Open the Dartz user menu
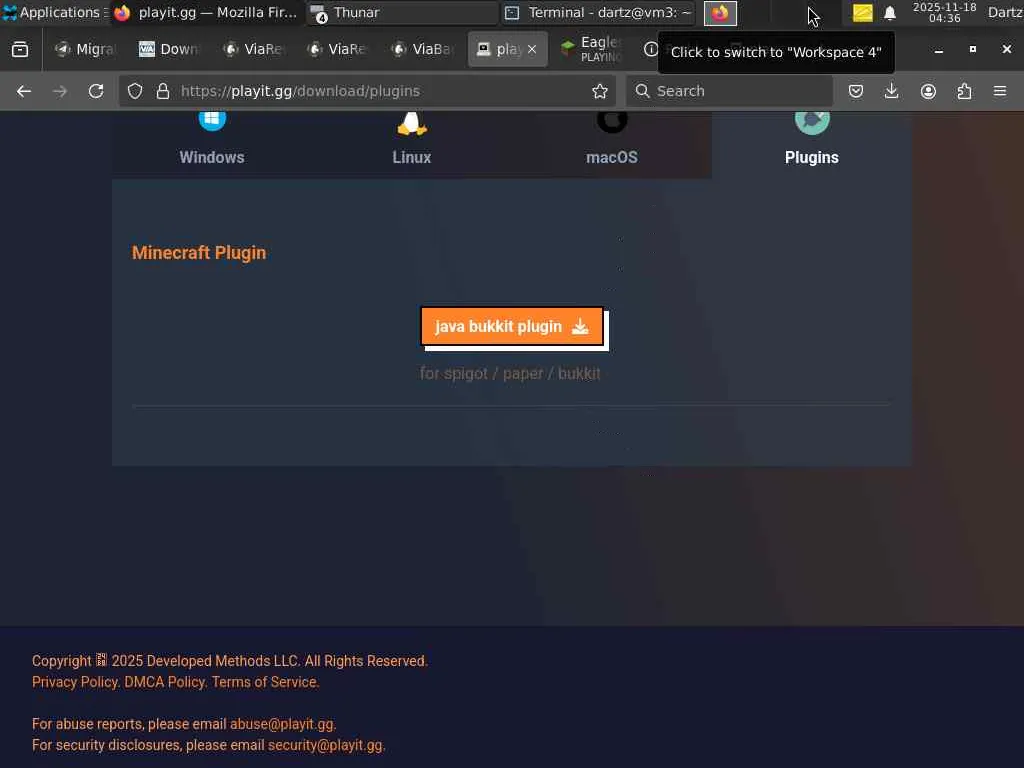This screenshot has width=1024, height=768. 1005,12
